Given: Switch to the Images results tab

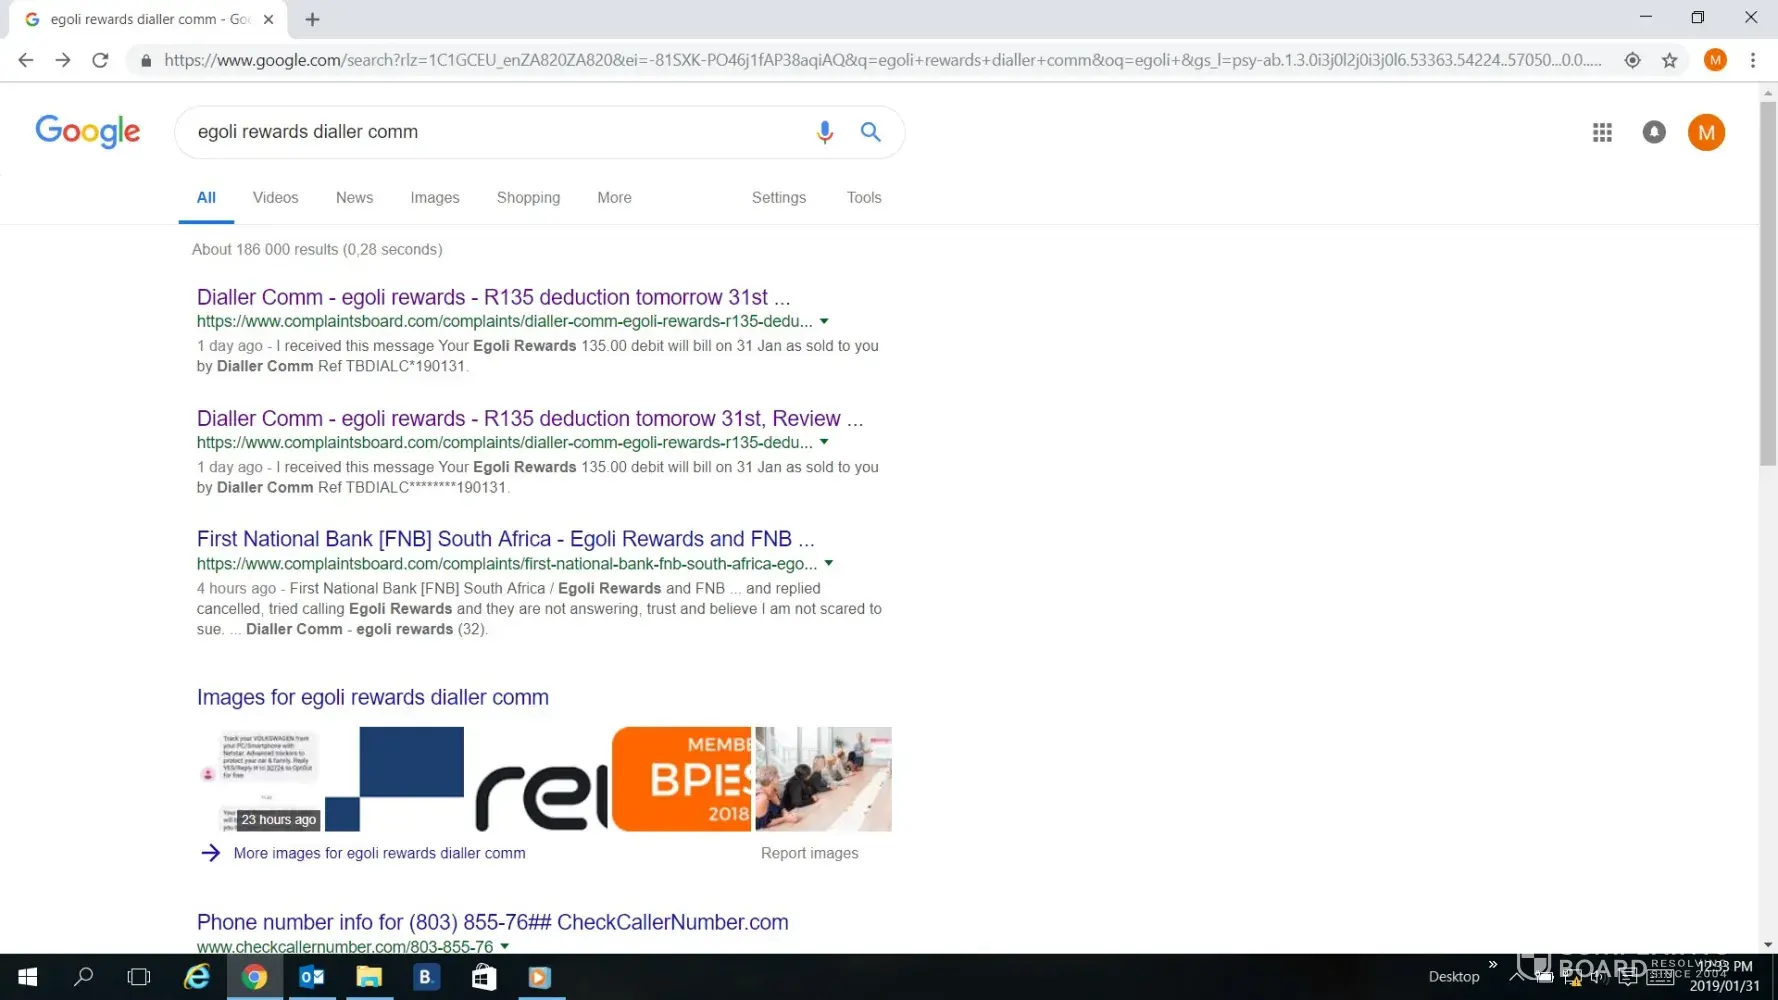Looking at the screenshot, I should (x=435, y=198).
